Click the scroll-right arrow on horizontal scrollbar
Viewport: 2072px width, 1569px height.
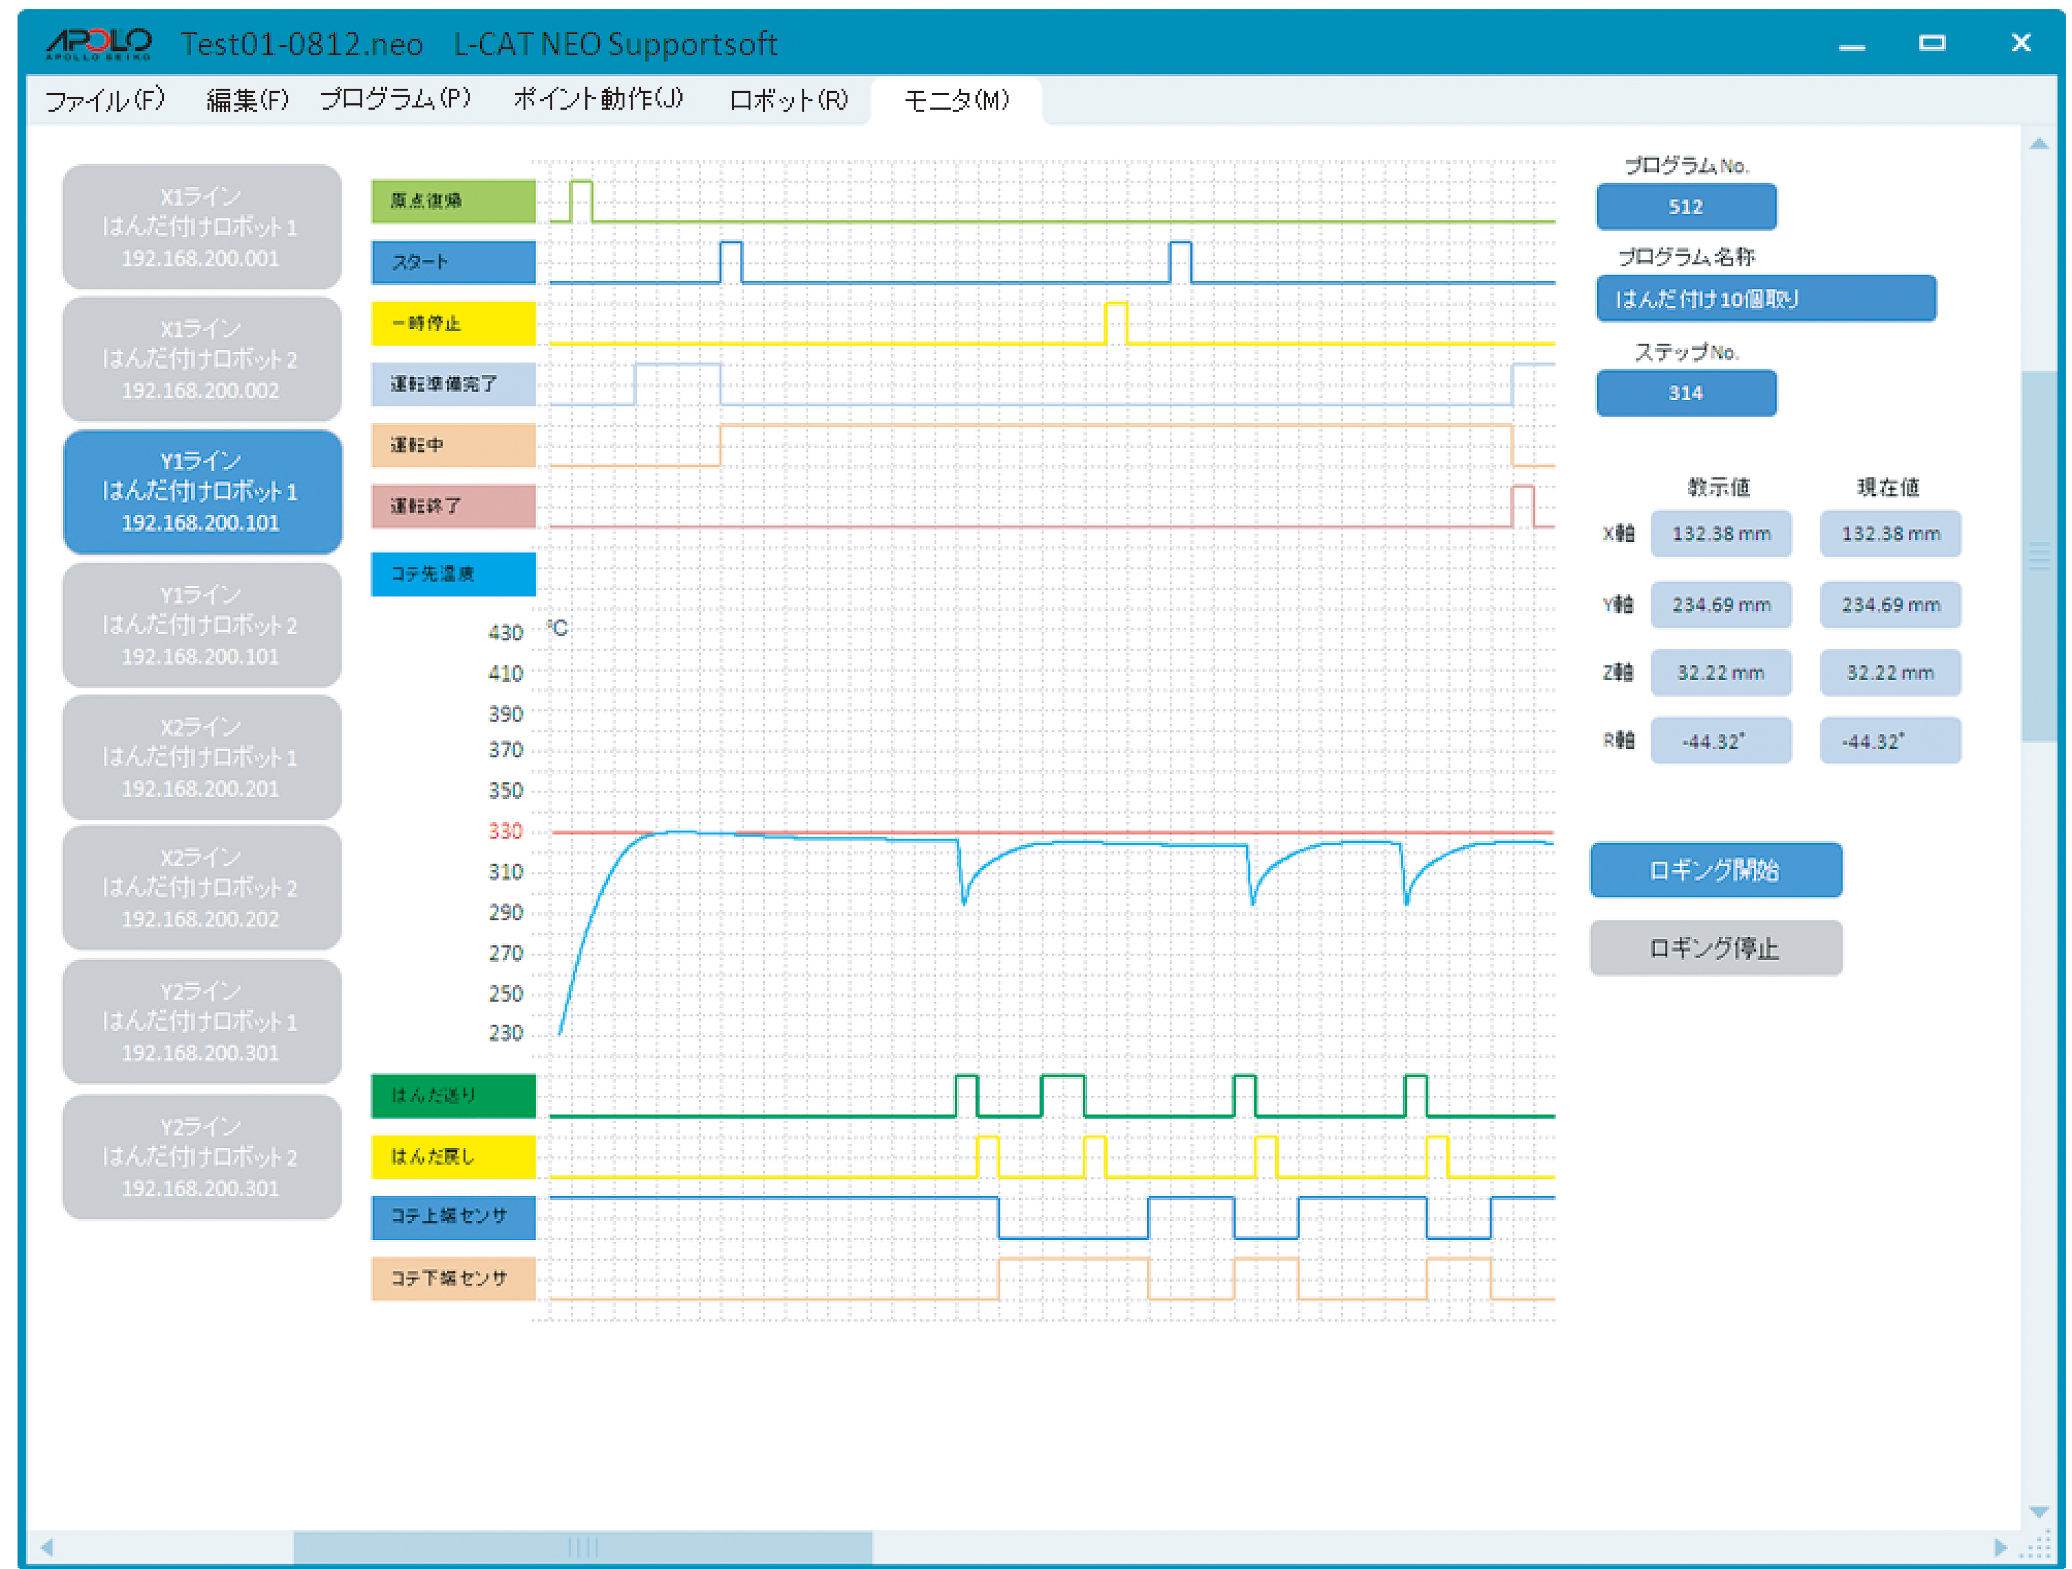pyautogui.click(x=2000, y=1547)
